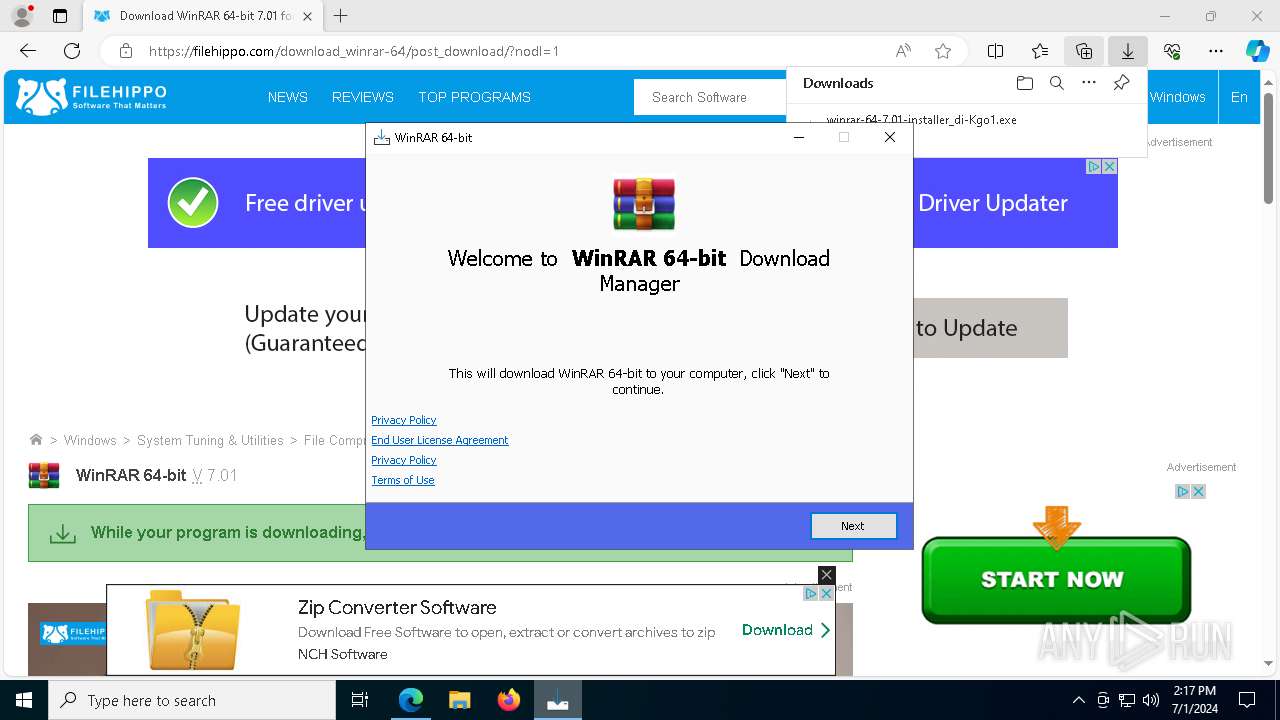The height and width of the screenshot is (720, 1280).
Task: Open Firefox from the taskbar
Action: (508, 701)
